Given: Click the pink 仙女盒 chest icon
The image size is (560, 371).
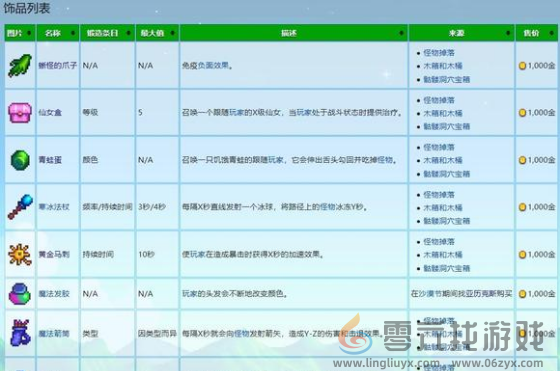Looking at the screenshot, I should pos(20,112).
